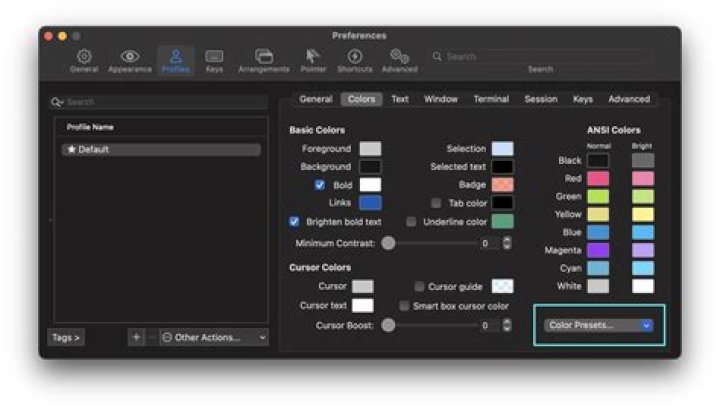This screenshot has width=720, height=410.
Task: Open the ANSI Blue bright swatch
Action: pyautogui.click(x=643, y=232)
